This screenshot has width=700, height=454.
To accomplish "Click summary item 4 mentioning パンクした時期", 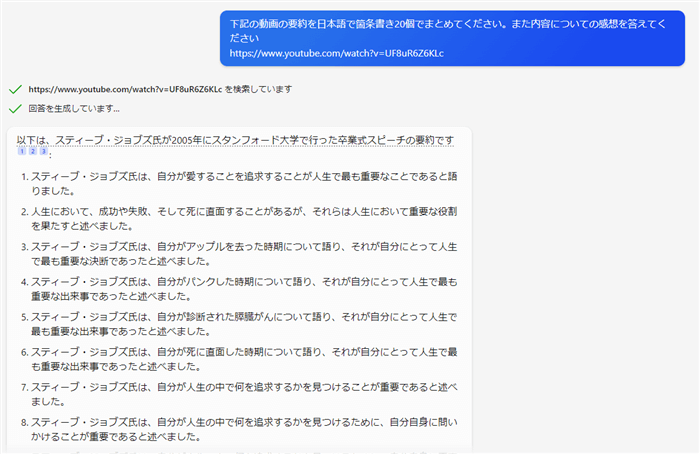I will [244, 289].
